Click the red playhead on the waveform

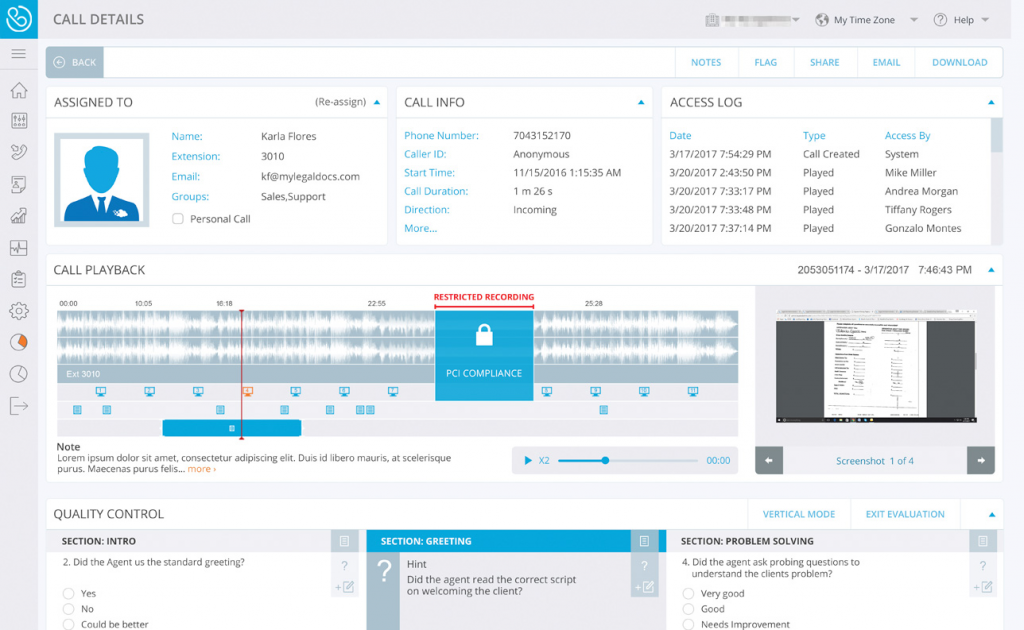[242, 373]
